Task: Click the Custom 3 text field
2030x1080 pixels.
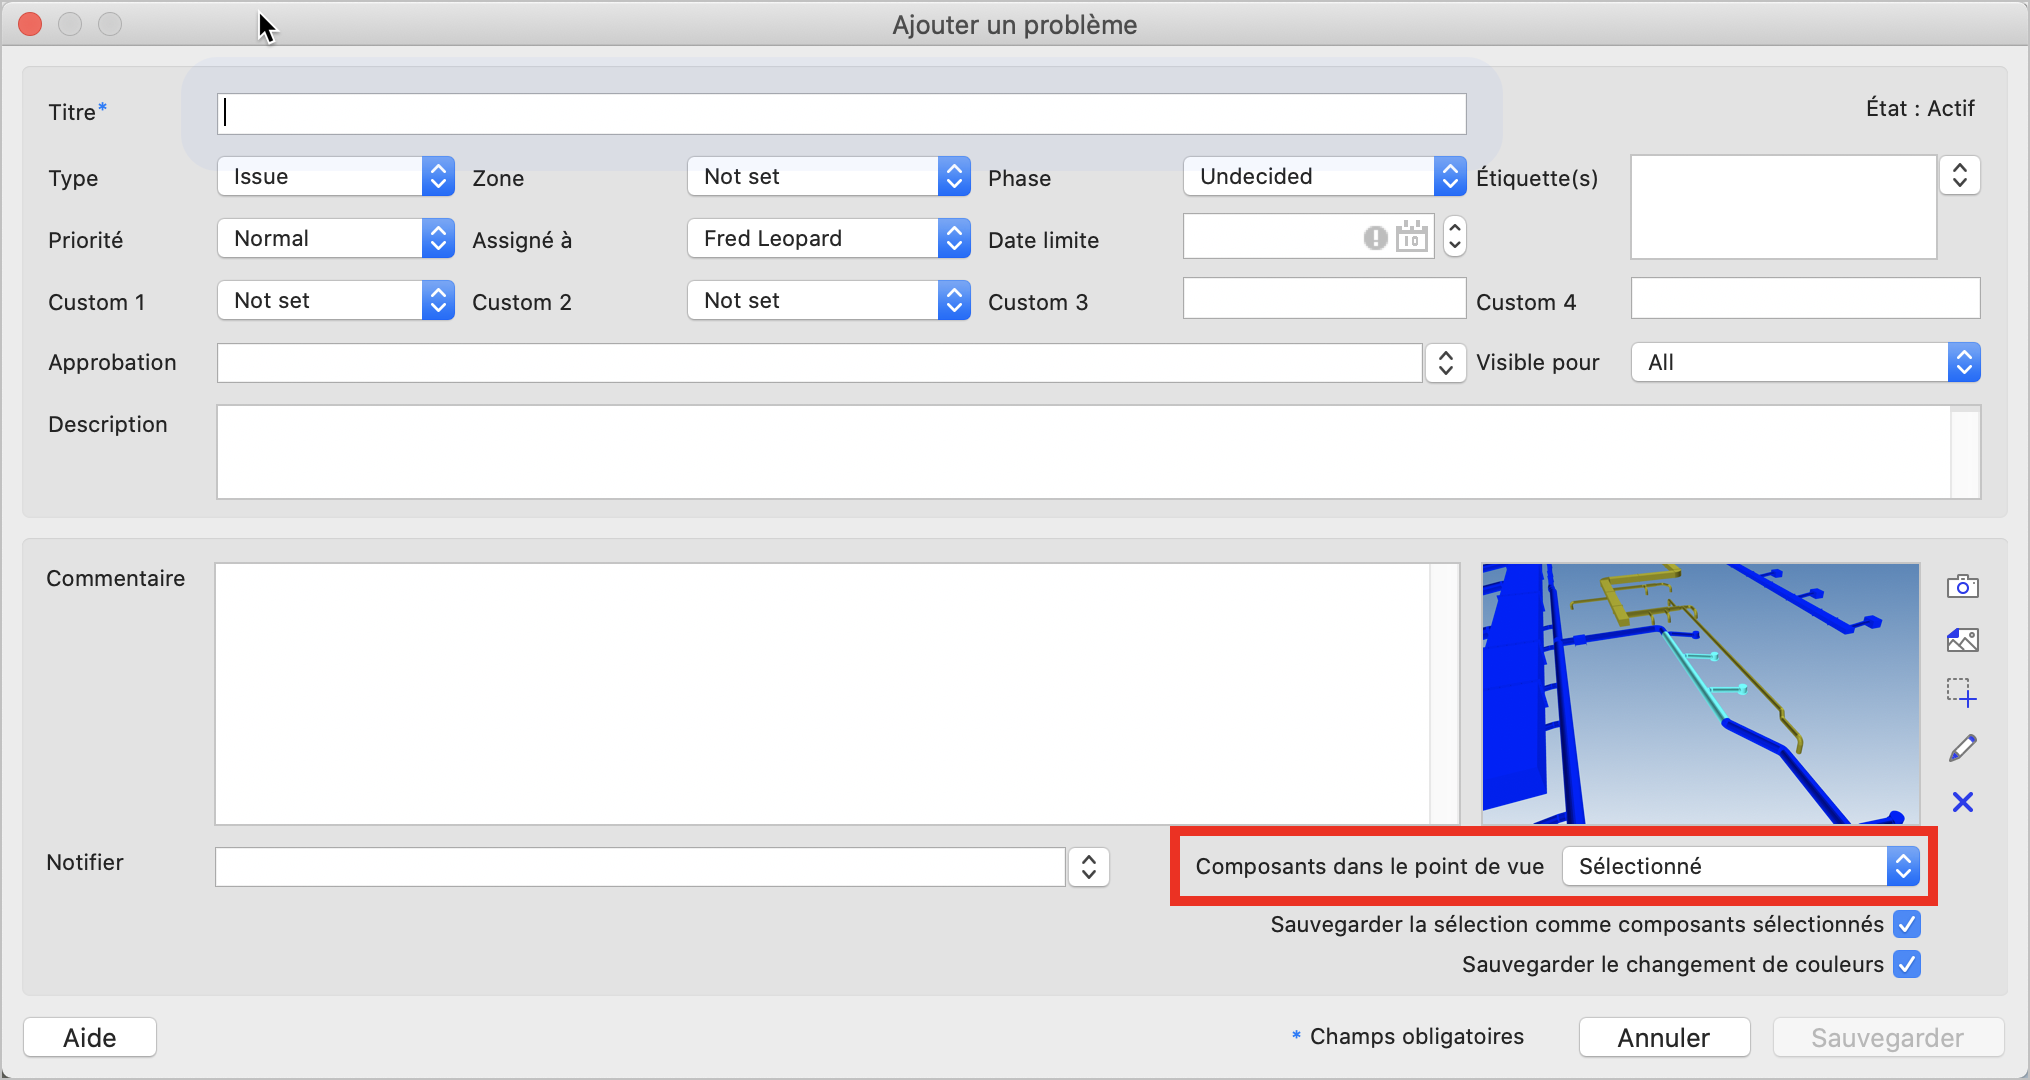Action: click(1325, 298)
